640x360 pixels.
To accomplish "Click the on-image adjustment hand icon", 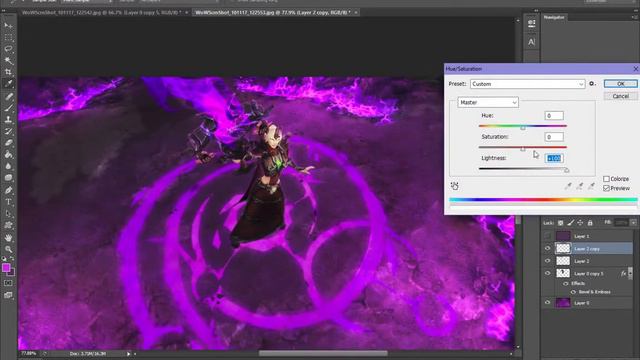I will 455,186.
